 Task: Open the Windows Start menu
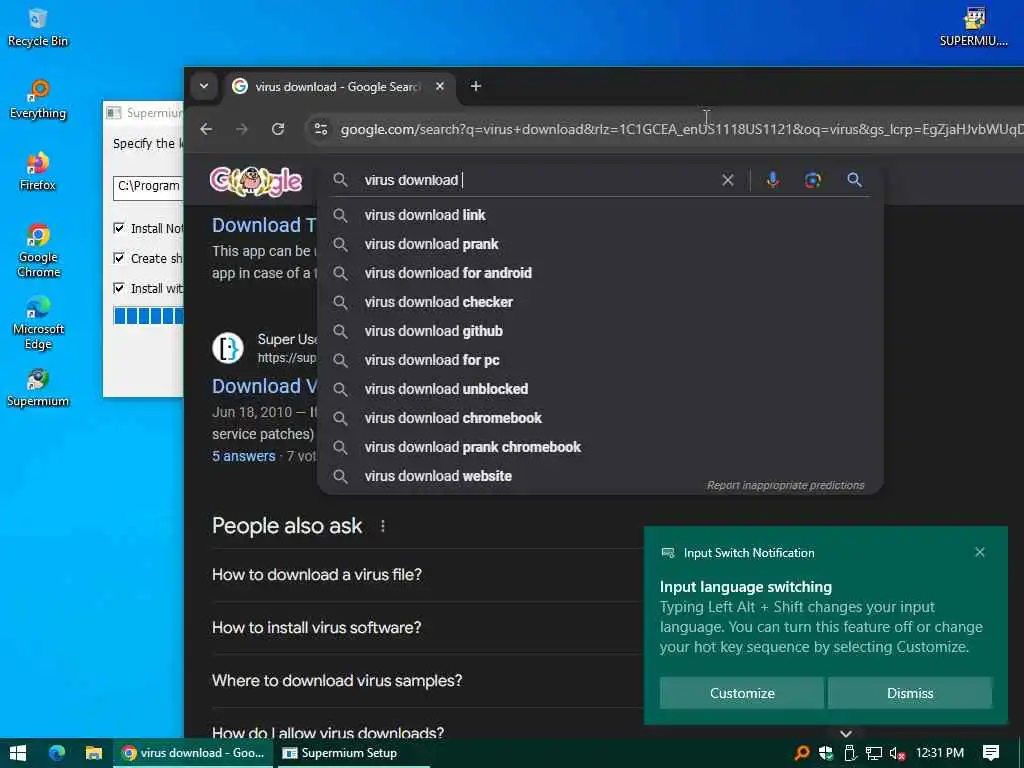pos(18,753)
